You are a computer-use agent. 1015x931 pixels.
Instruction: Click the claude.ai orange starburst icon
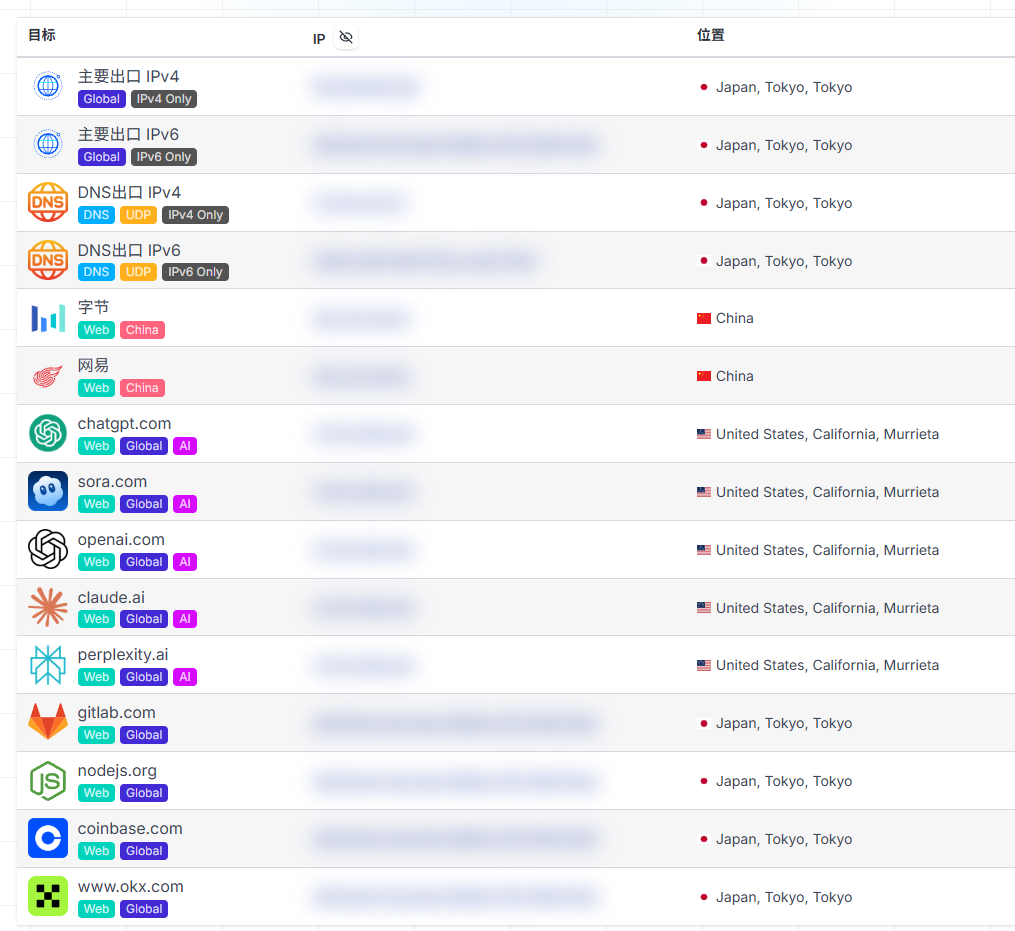click(48, 607)
